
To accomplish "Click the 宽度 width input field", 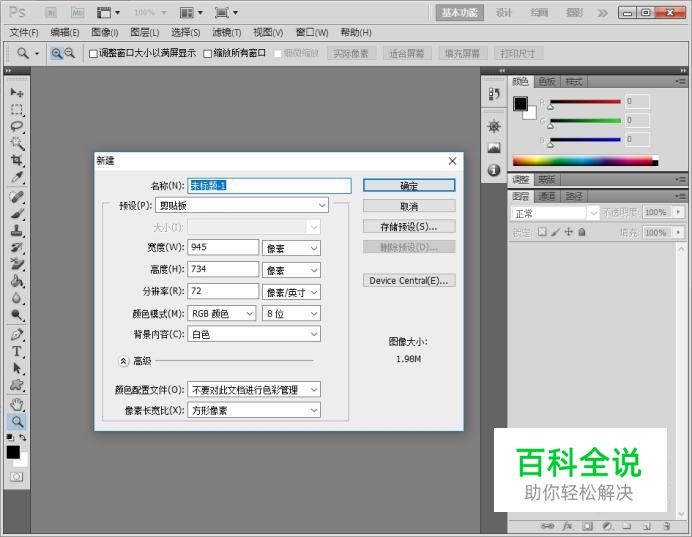I will coord(223,247).
